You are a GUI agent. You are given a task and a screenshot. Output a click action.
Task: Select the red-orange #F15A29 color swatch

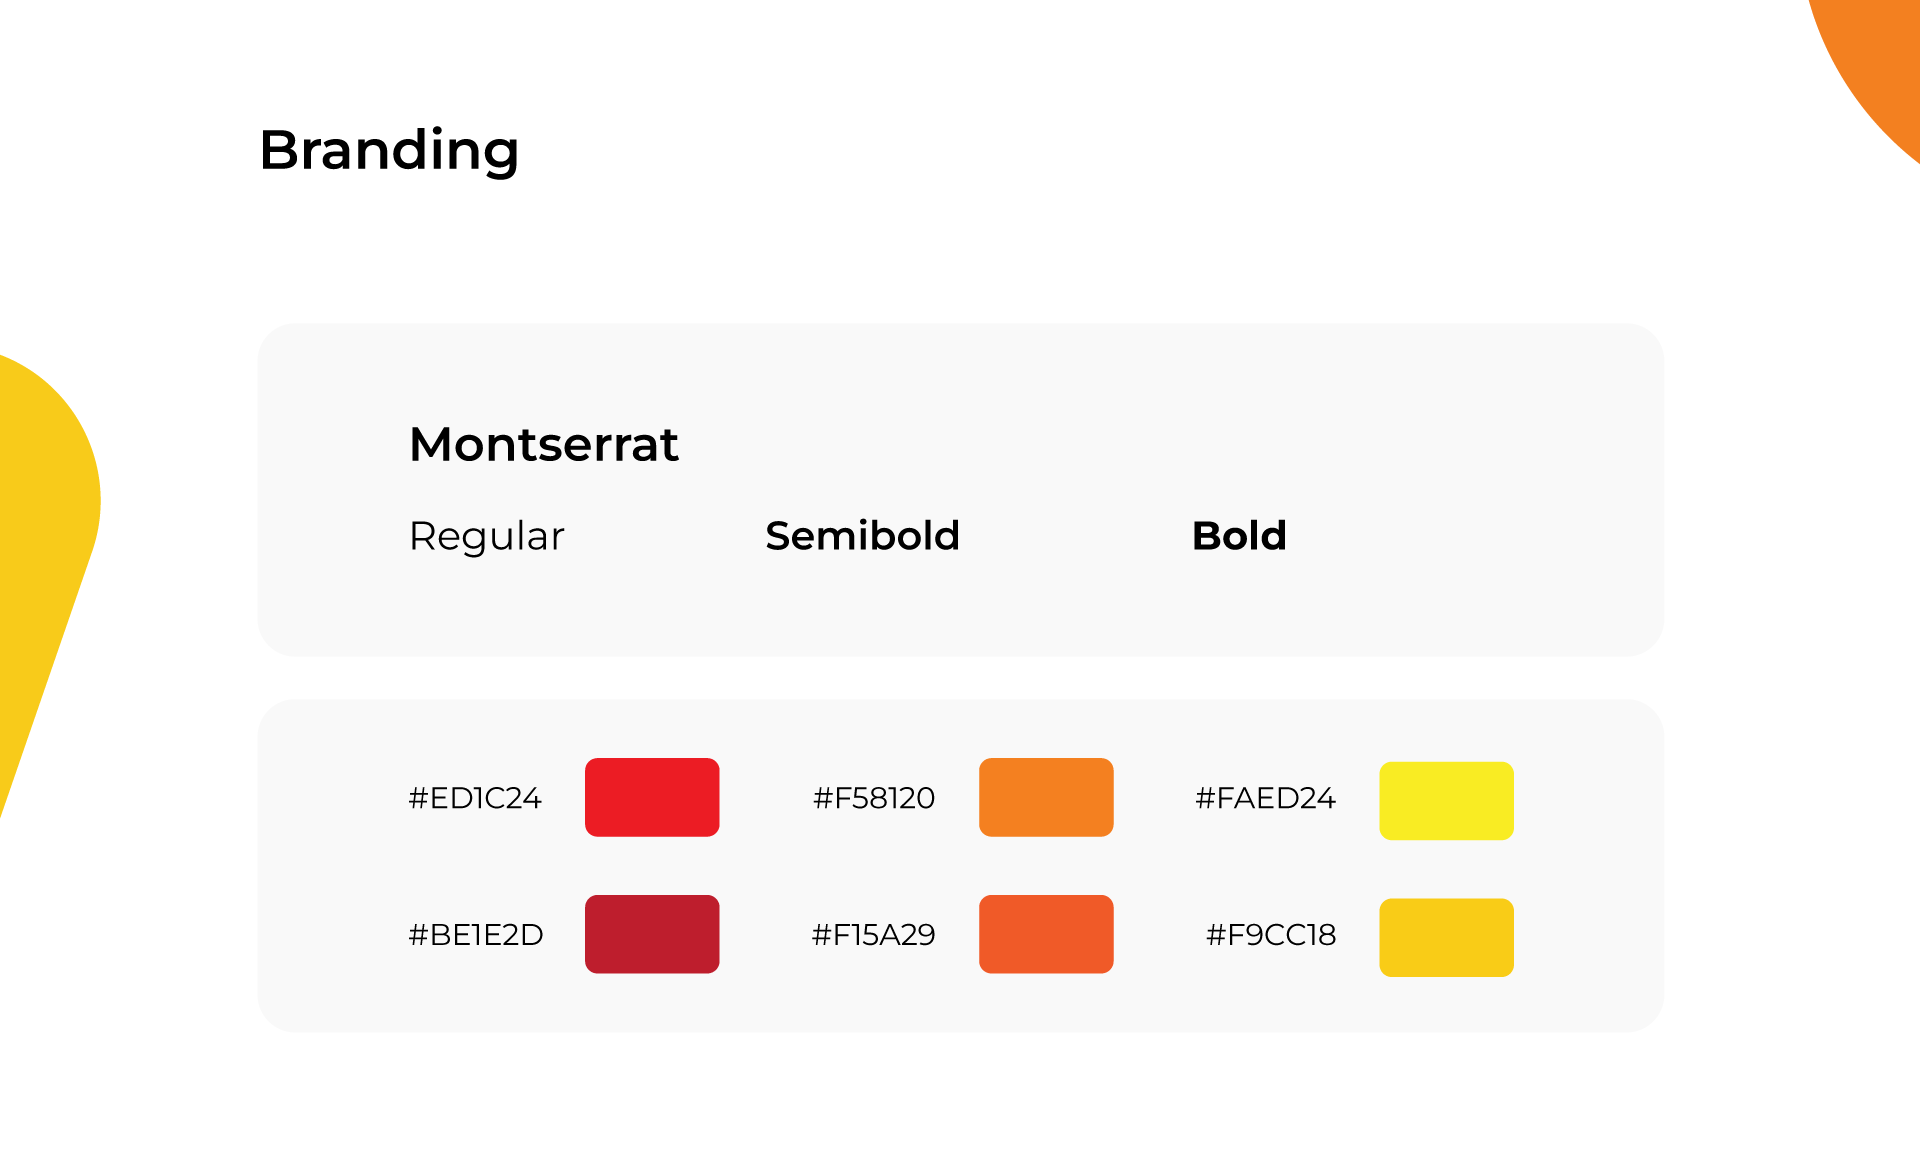tap(1046, 934)
